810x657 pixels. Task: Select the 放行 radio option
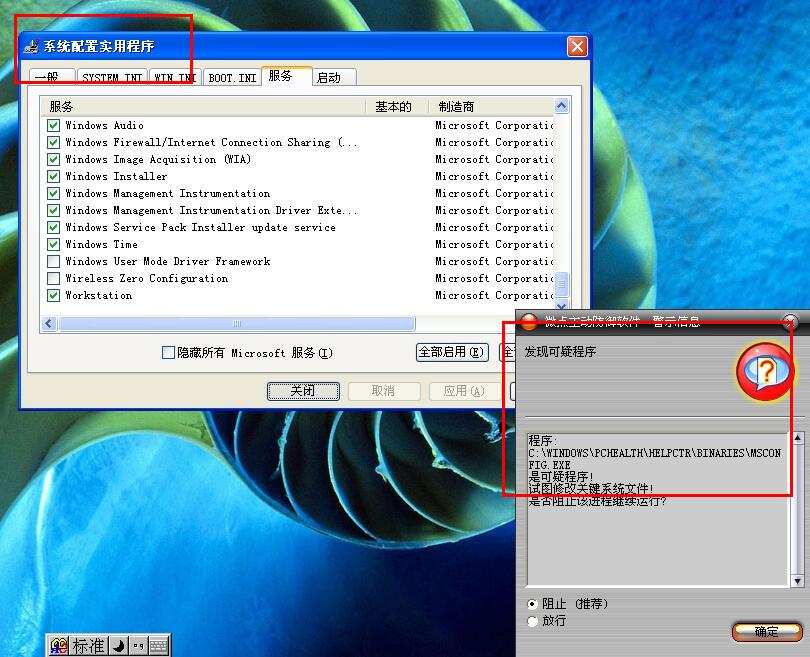coord(532,621)
